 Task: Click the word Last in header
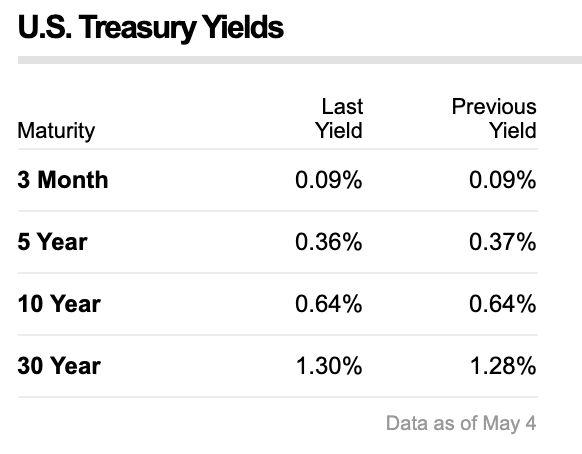click(342, 107)
